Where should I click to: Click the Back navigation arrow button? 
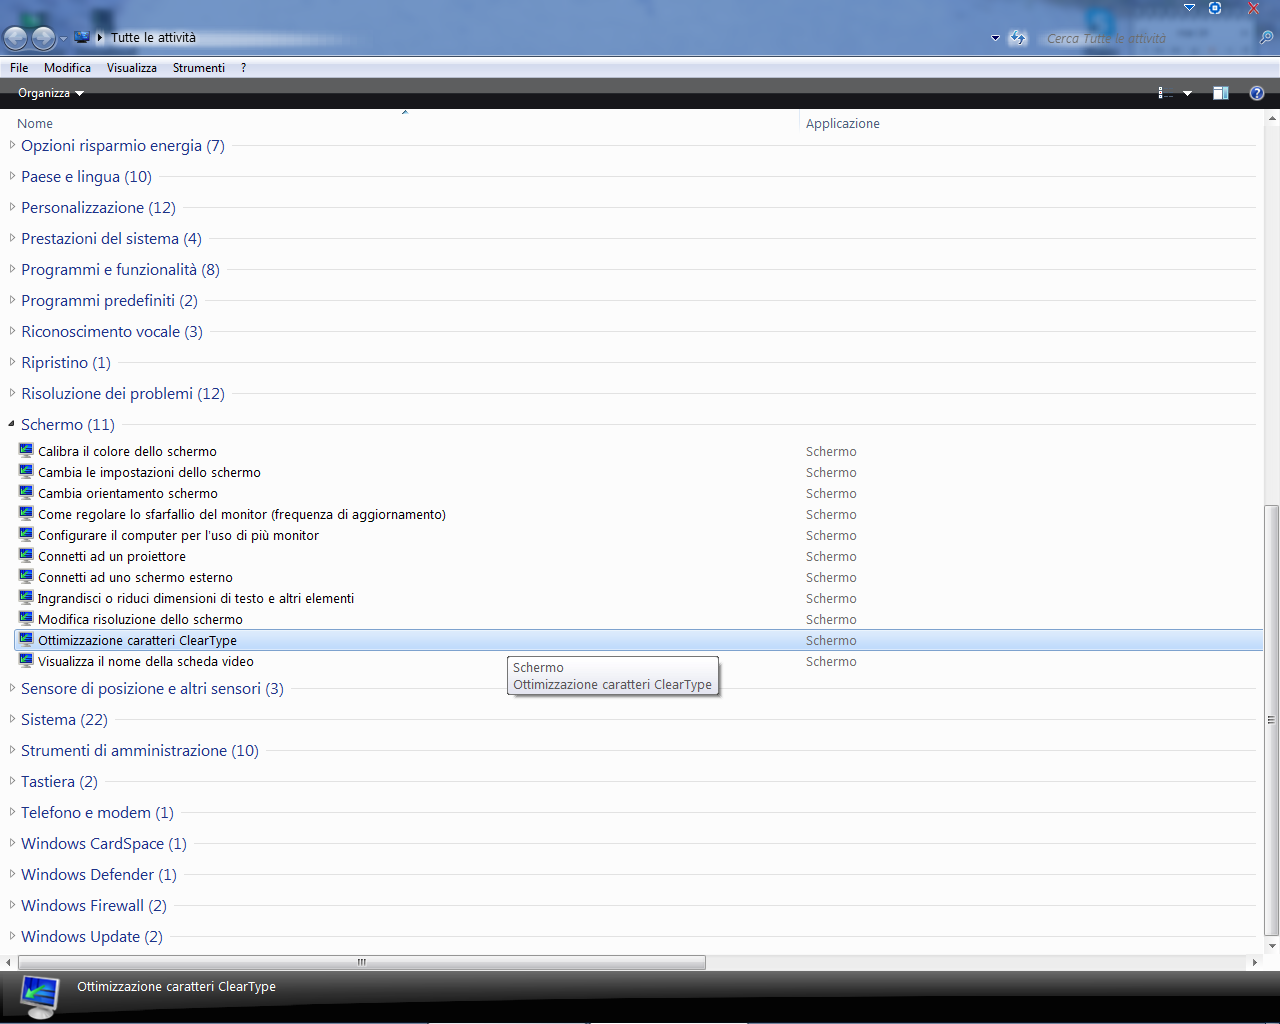click(x=16, y=38)
